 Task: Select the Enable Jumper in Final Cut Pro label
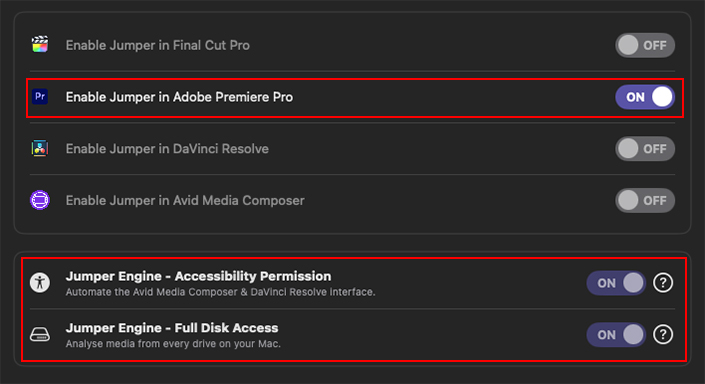(x=157, y=45)
